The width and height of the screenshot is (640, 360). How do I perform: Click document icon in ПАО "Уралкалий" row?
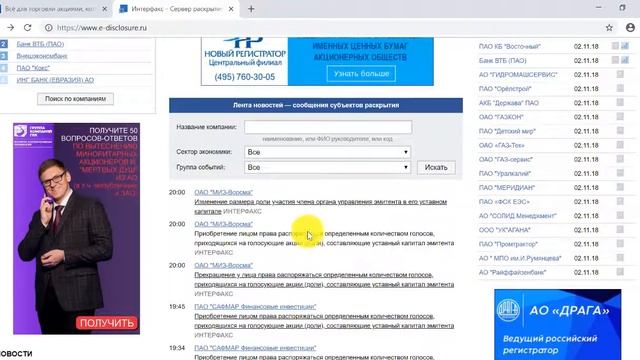coord(620,173)
